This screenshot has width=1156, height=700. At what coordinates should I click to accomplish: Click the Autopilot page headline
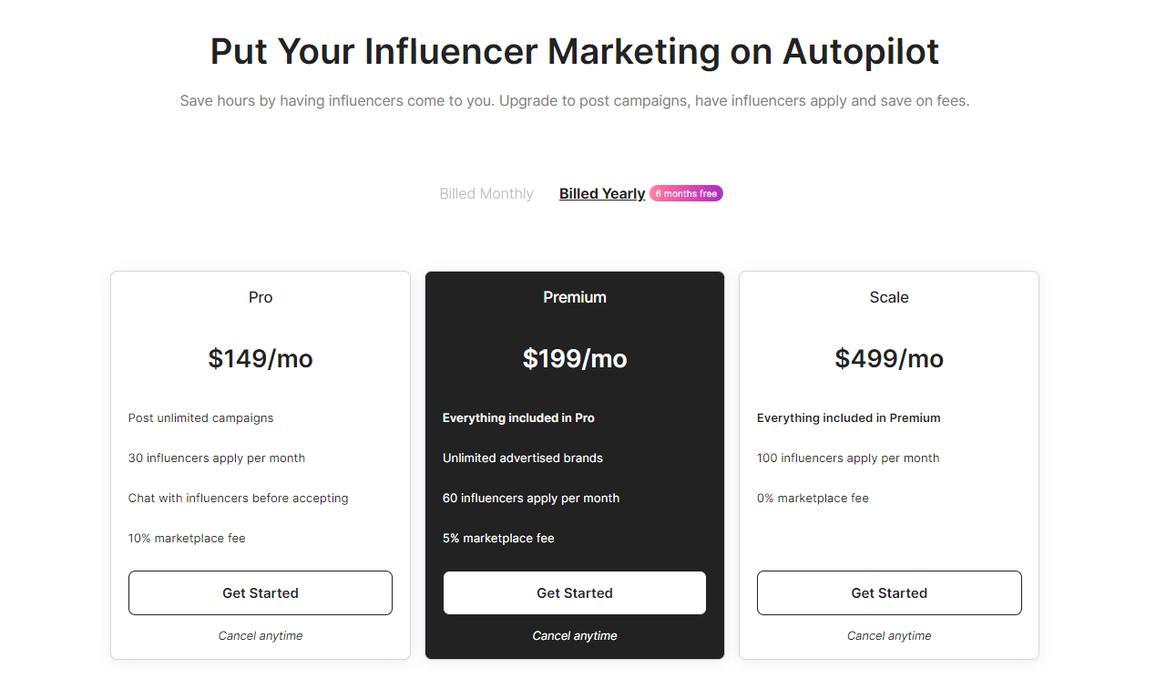pyautogui.click(x=574, y=51)
